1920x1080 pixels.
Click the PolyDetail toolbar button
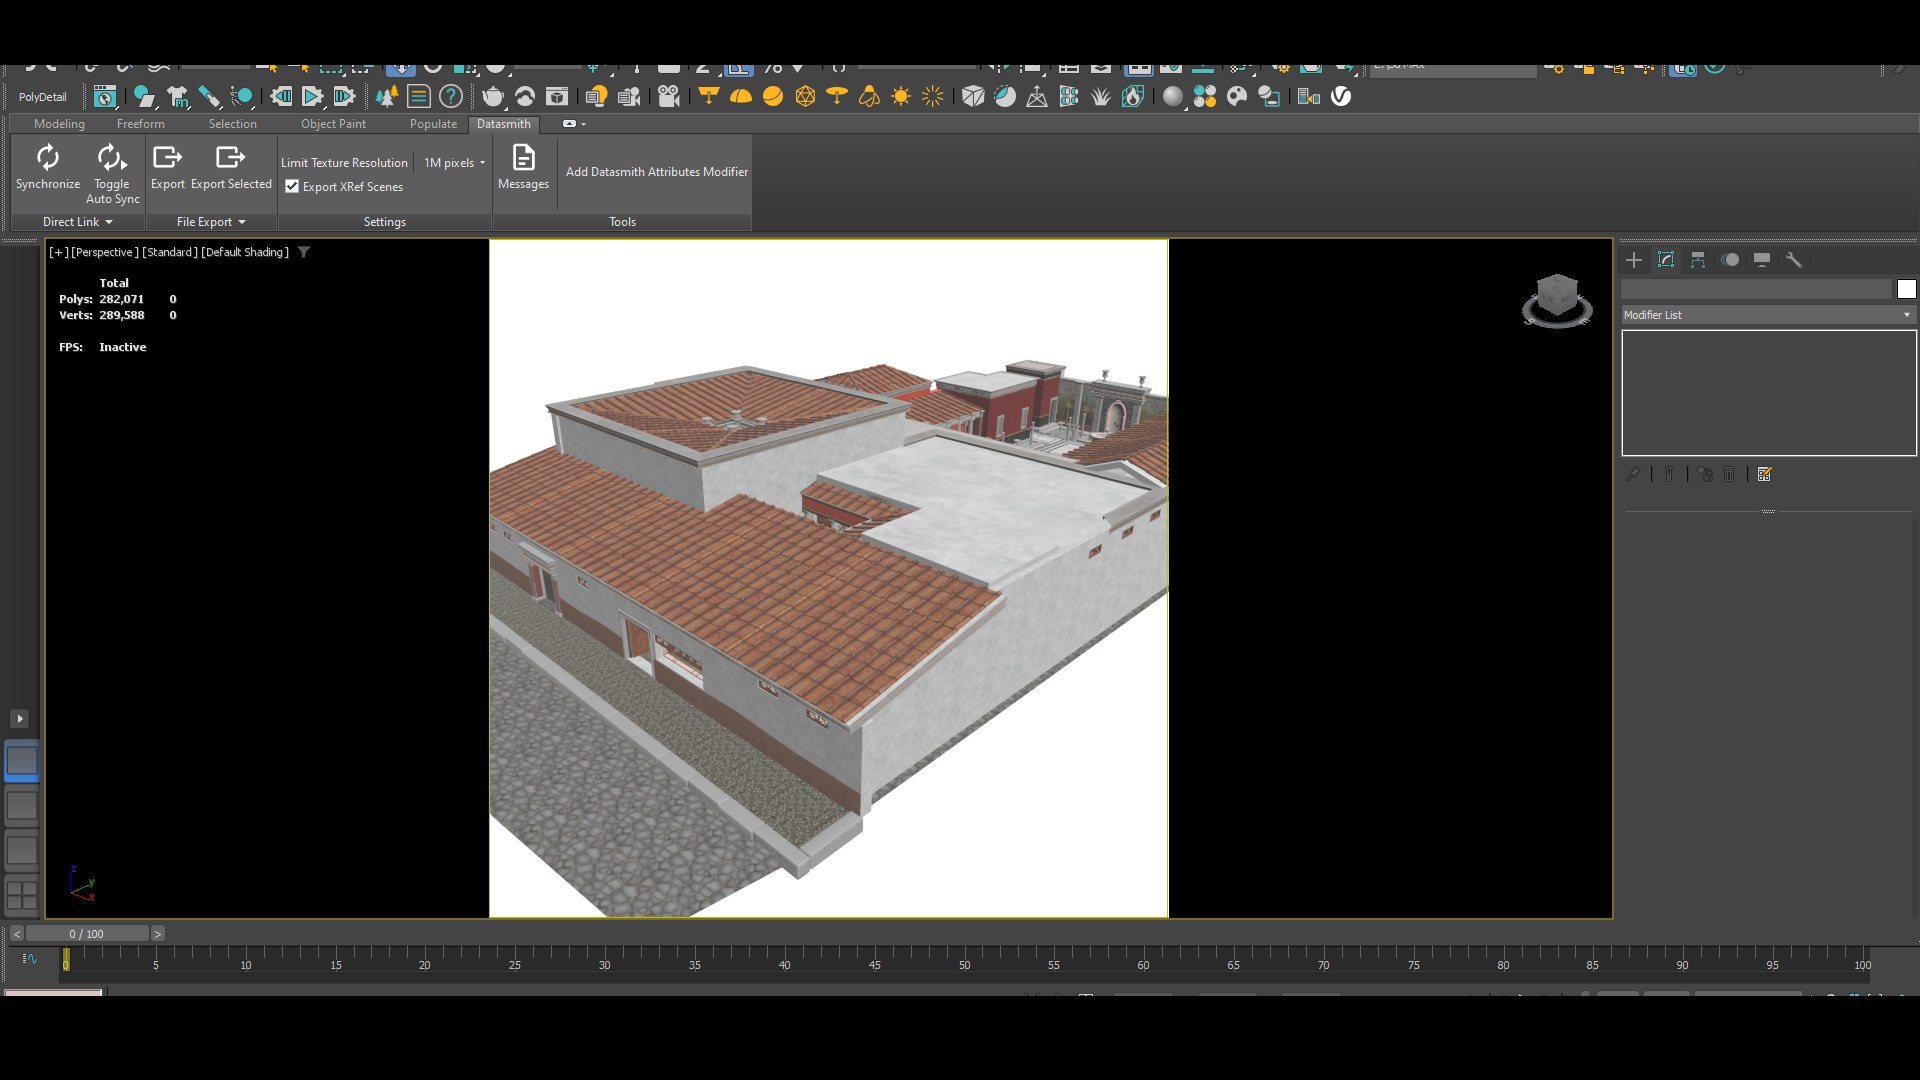(x=42, y=97)
